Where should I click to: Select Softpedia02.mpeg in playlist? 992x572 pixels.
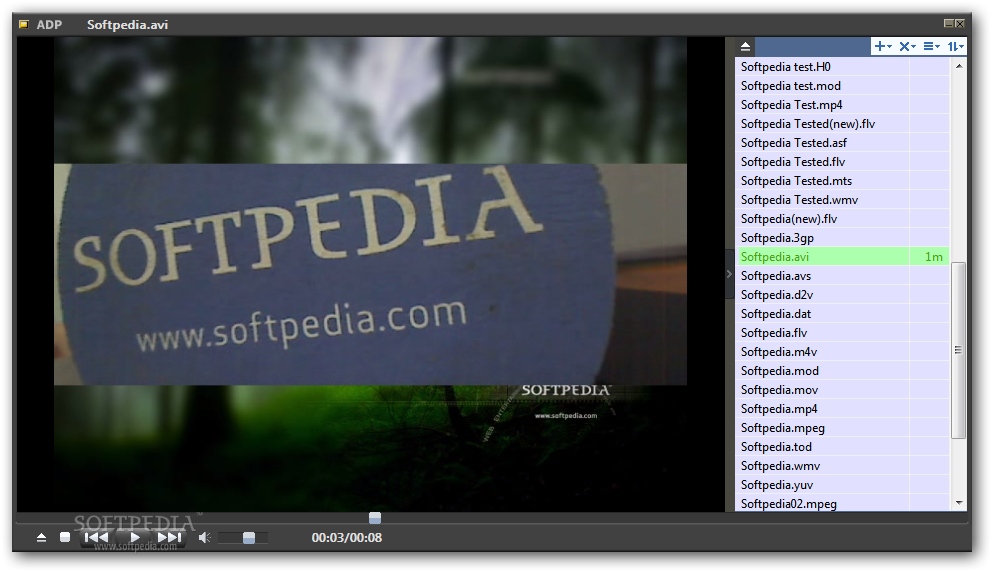point(841,503)
